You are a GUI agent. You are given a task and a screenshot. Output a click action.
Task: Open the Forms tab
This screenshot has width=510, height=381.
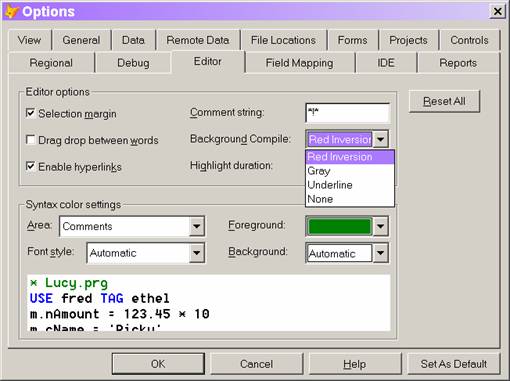(352, 40)
